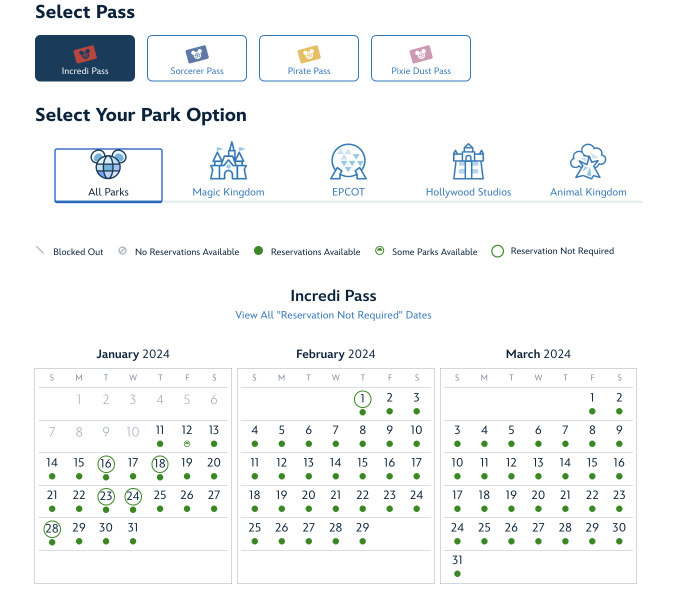Viewport: 680px width, 600px height.
Task: Pick the Animal Kingdom tree icon
Action: (x=588, y=162)
